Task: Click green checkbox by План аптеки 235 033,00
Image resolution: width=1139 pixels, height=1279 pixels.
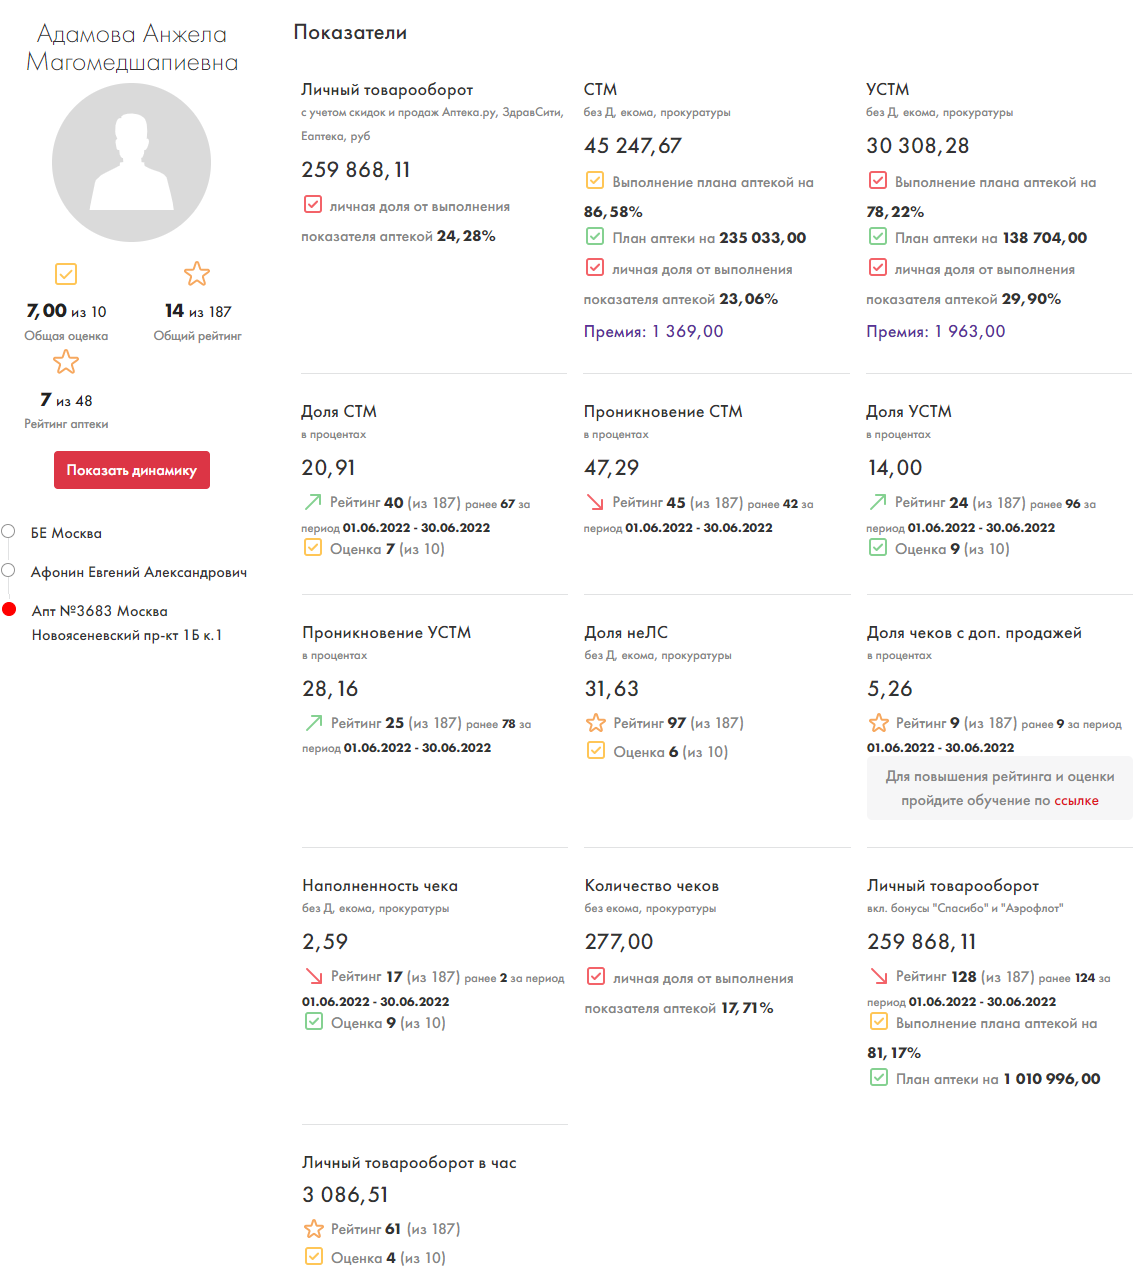Action: point(595,237)
